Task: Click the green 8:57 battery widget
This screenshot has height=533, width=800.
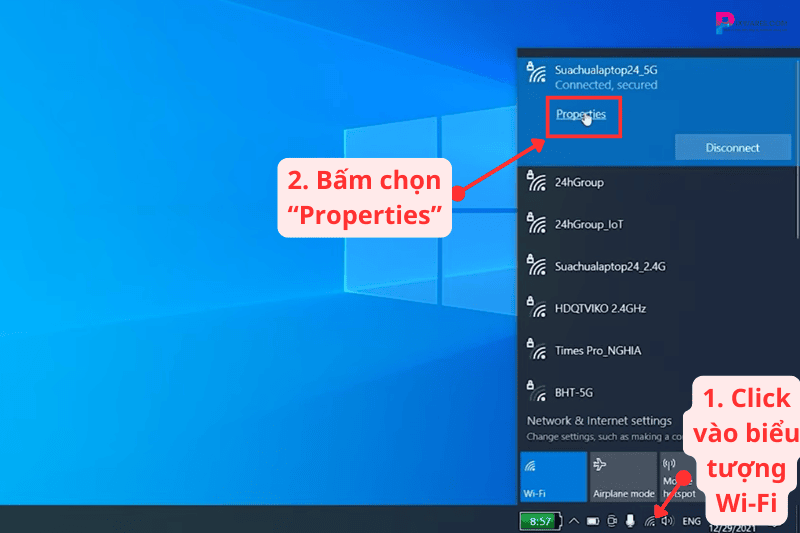Action: coord(540,521)
